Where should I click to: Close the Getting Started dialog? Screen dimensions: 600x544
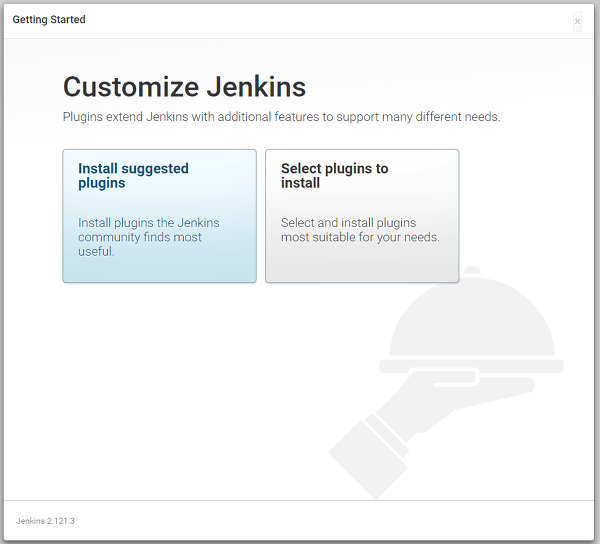pos(577,21)
